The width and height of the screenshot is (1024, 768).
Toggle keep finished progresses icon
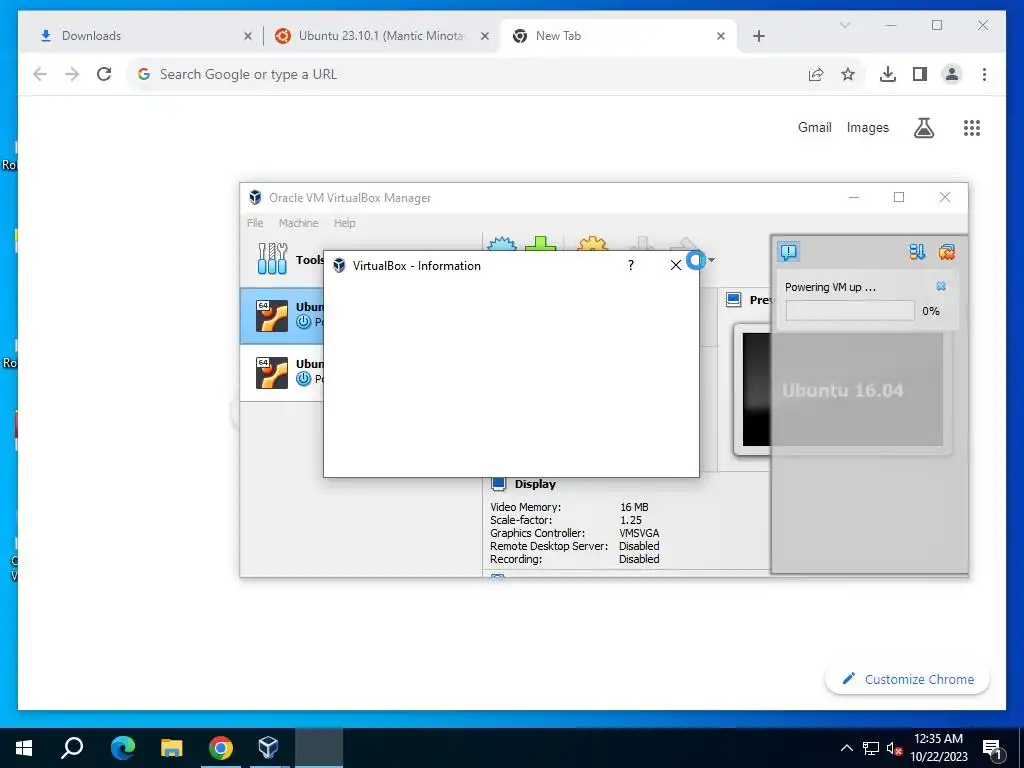947,252
